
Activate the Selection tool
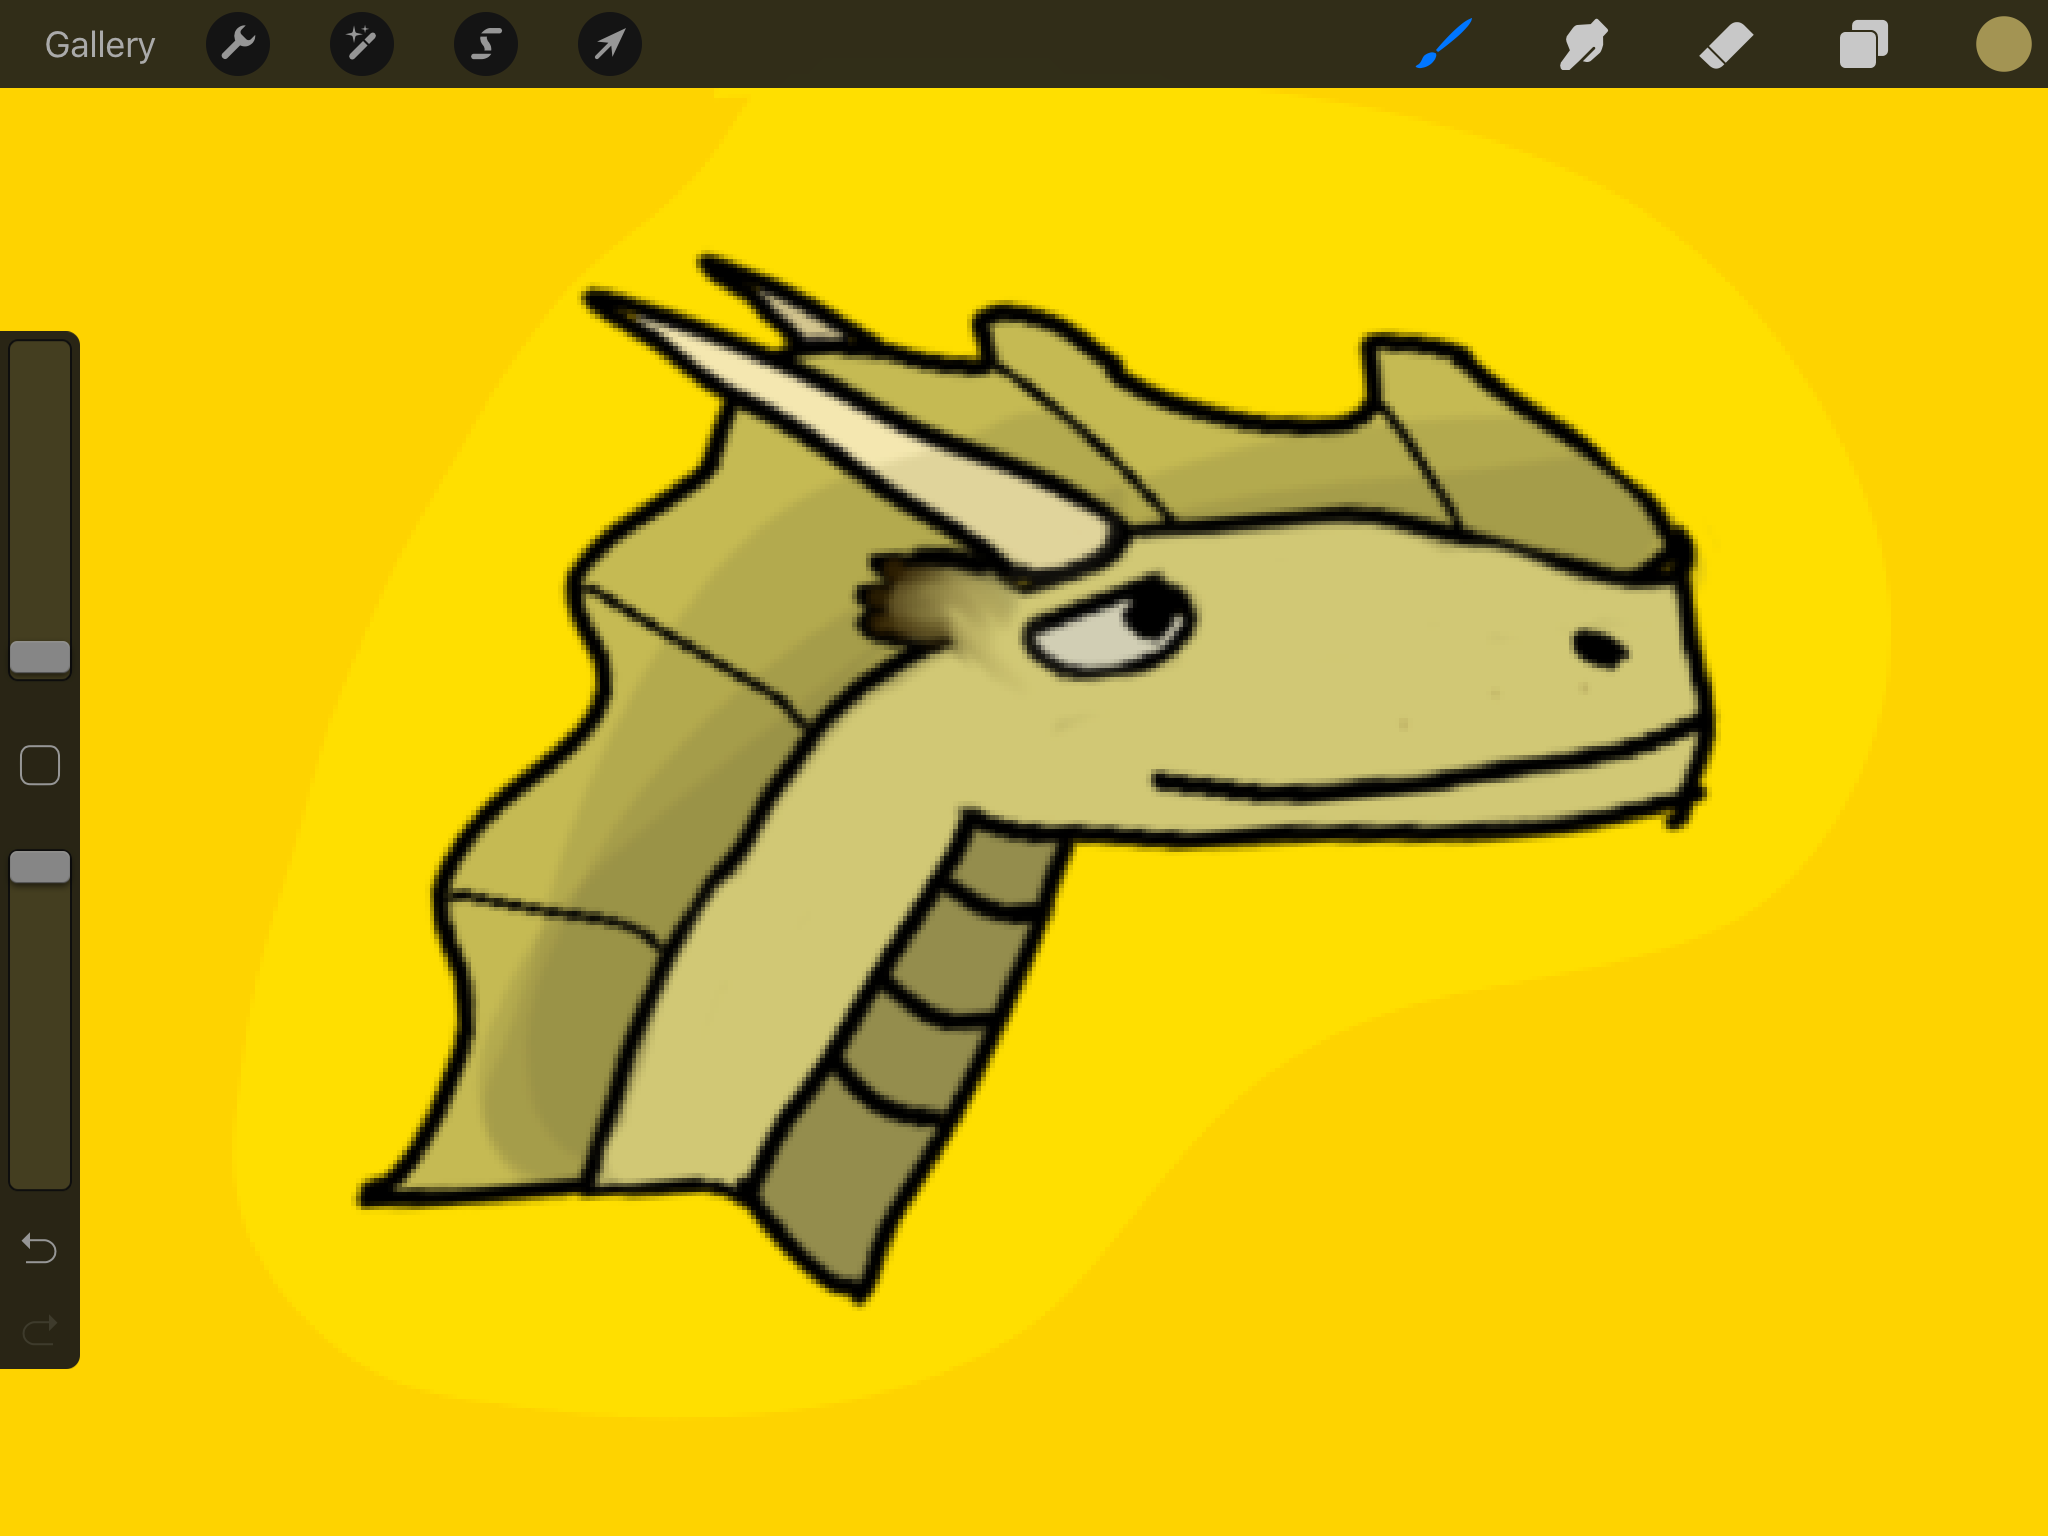tap(486, 44)
